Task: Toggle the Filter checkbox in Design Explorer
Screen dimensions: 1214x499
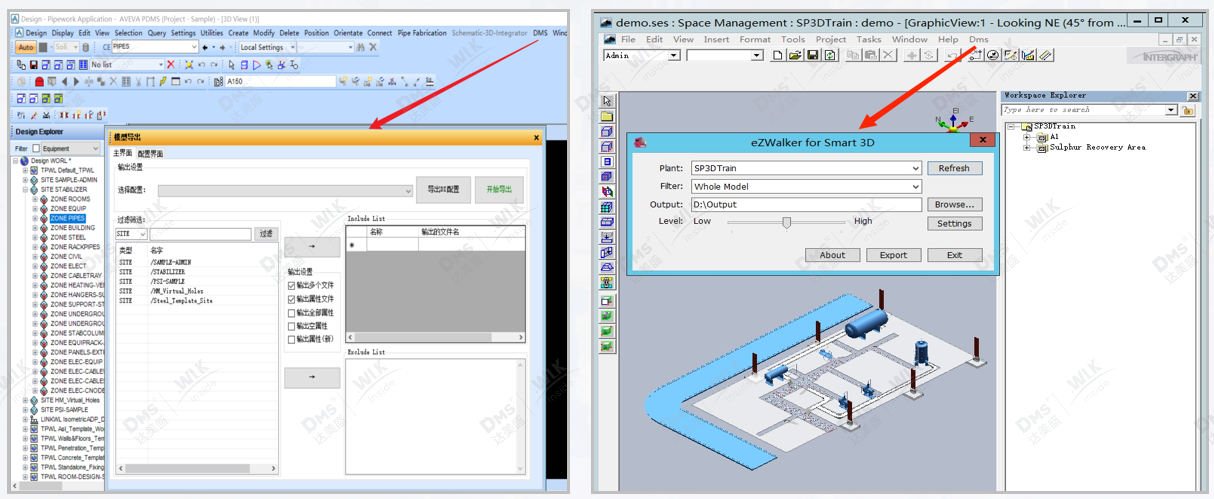Action: [37, 148]
